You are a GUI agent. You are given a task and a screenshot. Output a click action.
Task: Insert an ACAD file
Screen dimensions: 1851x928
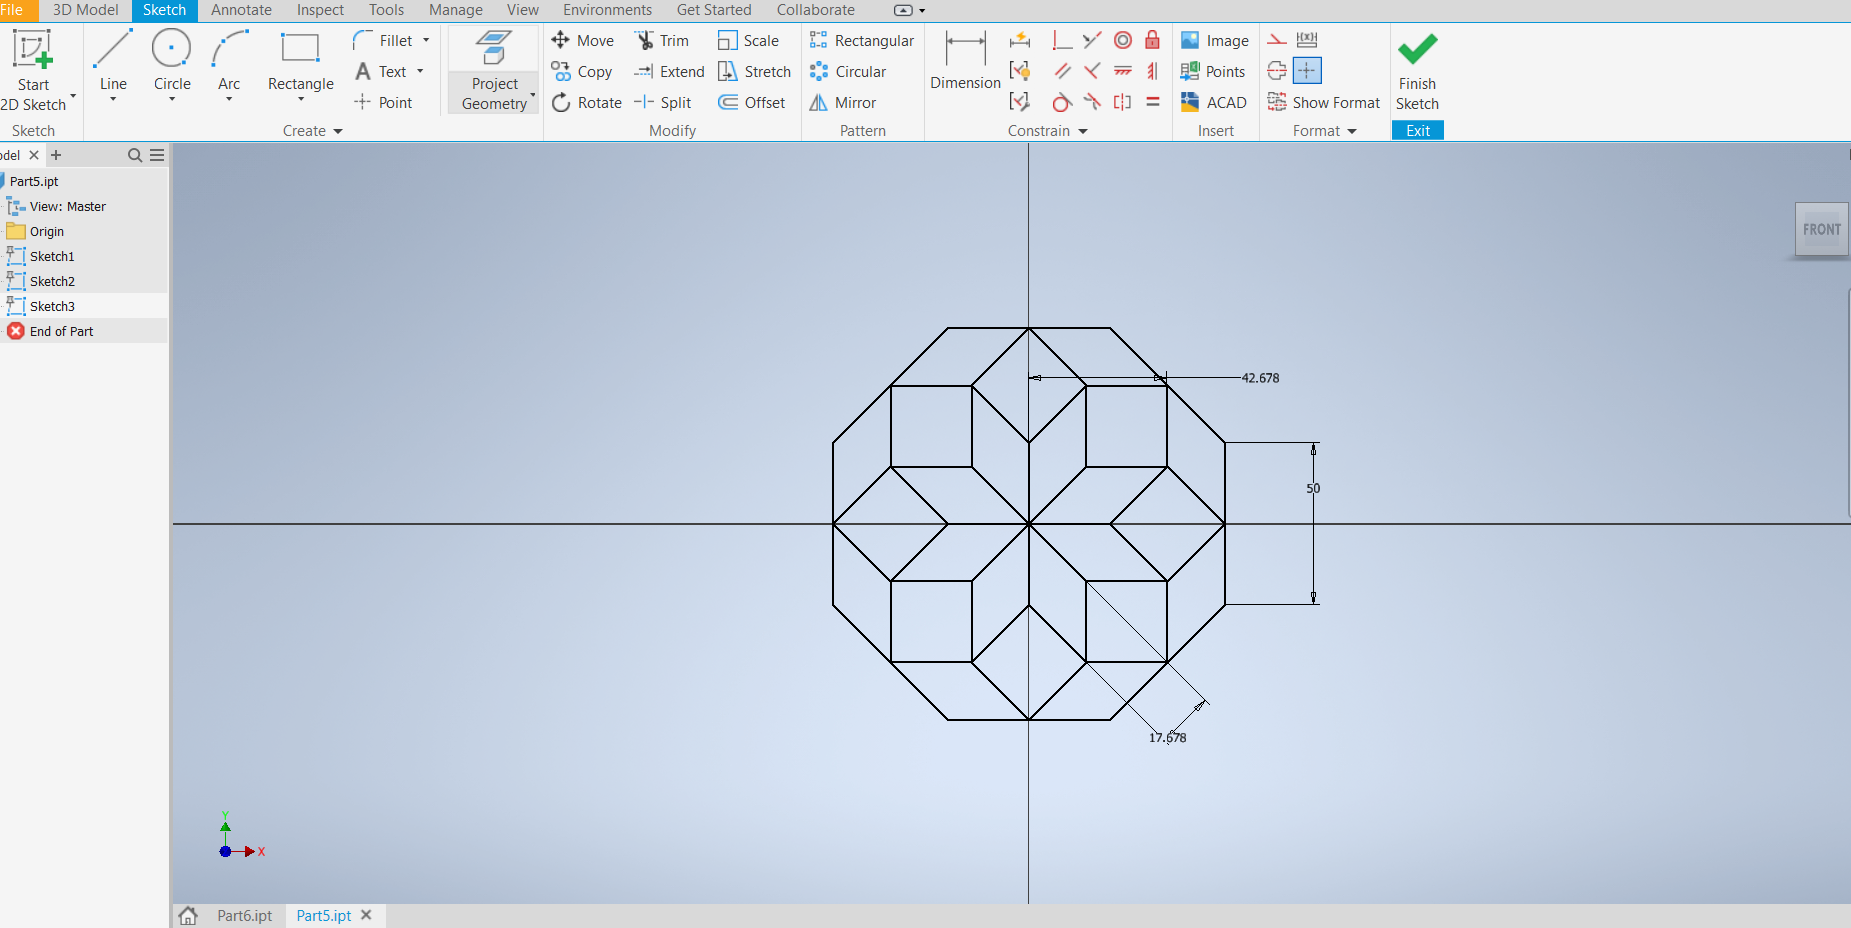click(1214, 103)
